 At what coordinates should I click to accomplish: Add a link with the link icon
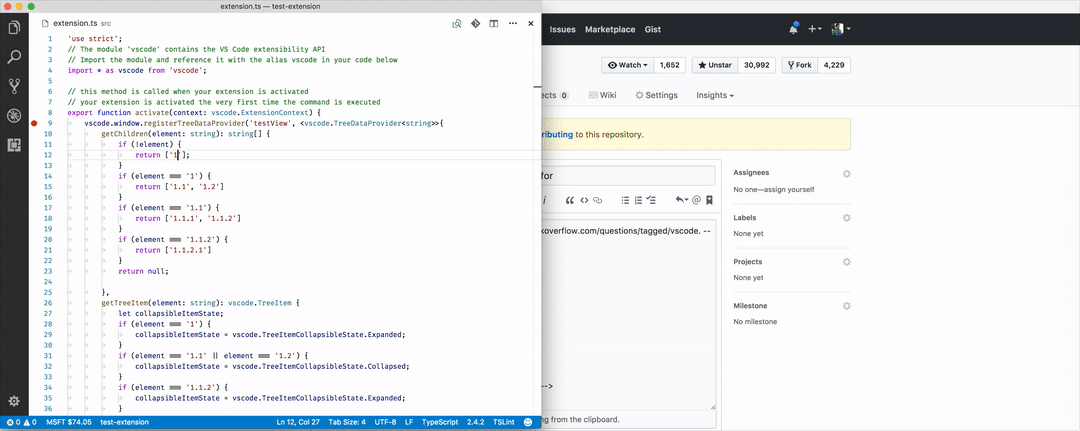(598, 200)
